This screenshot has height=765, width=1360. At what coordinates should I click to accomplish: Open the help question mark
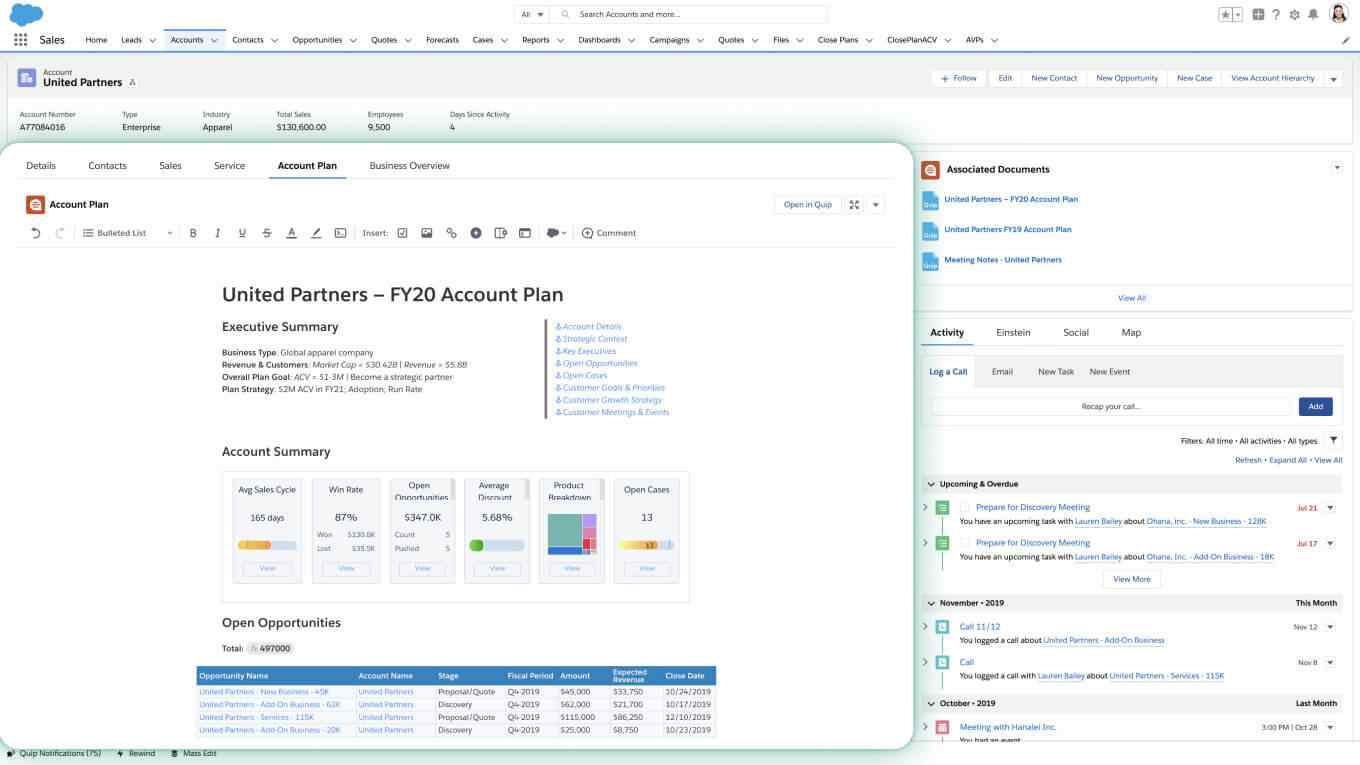(1276, 14)
